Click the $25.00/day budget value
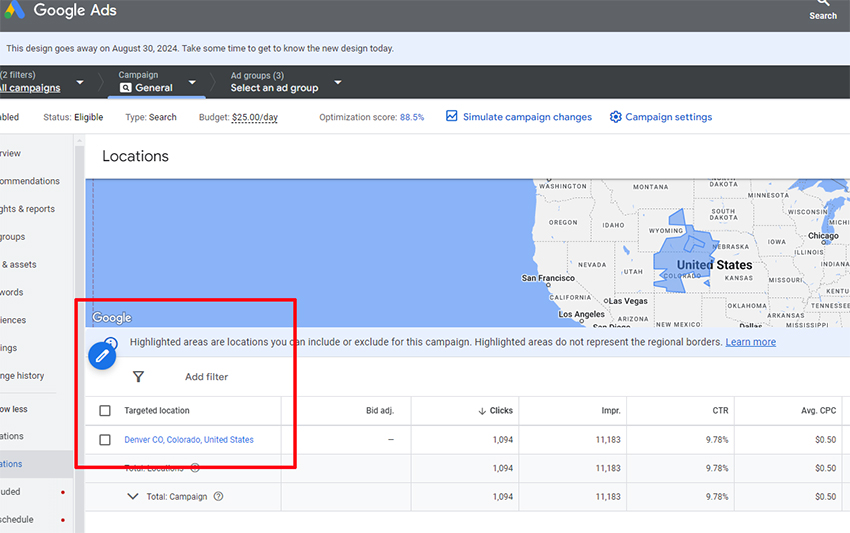The image size is (850, 533). [x=255, y=117]
